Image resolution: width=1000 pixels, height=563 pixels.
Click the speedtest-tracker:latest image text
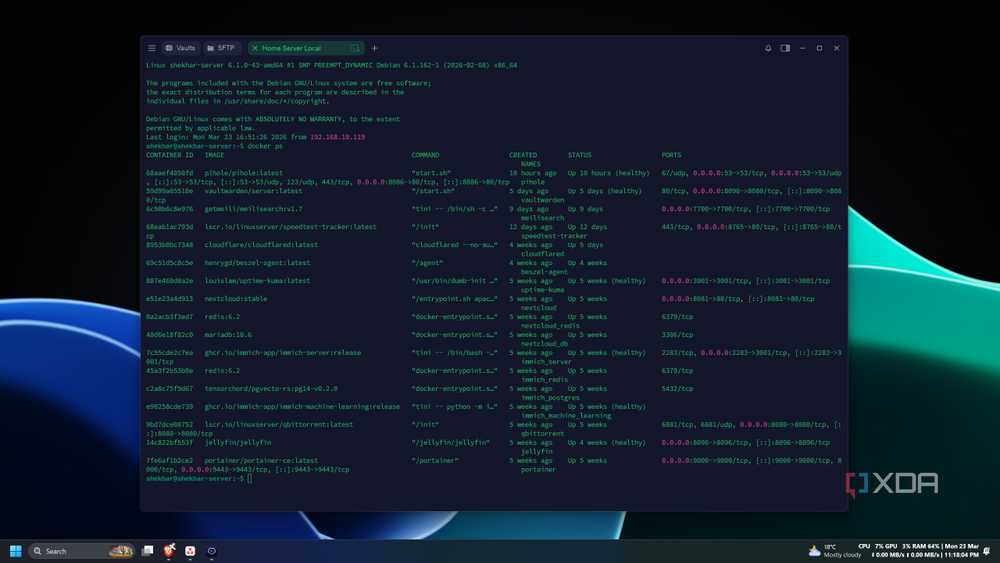(x=290, y=227)
